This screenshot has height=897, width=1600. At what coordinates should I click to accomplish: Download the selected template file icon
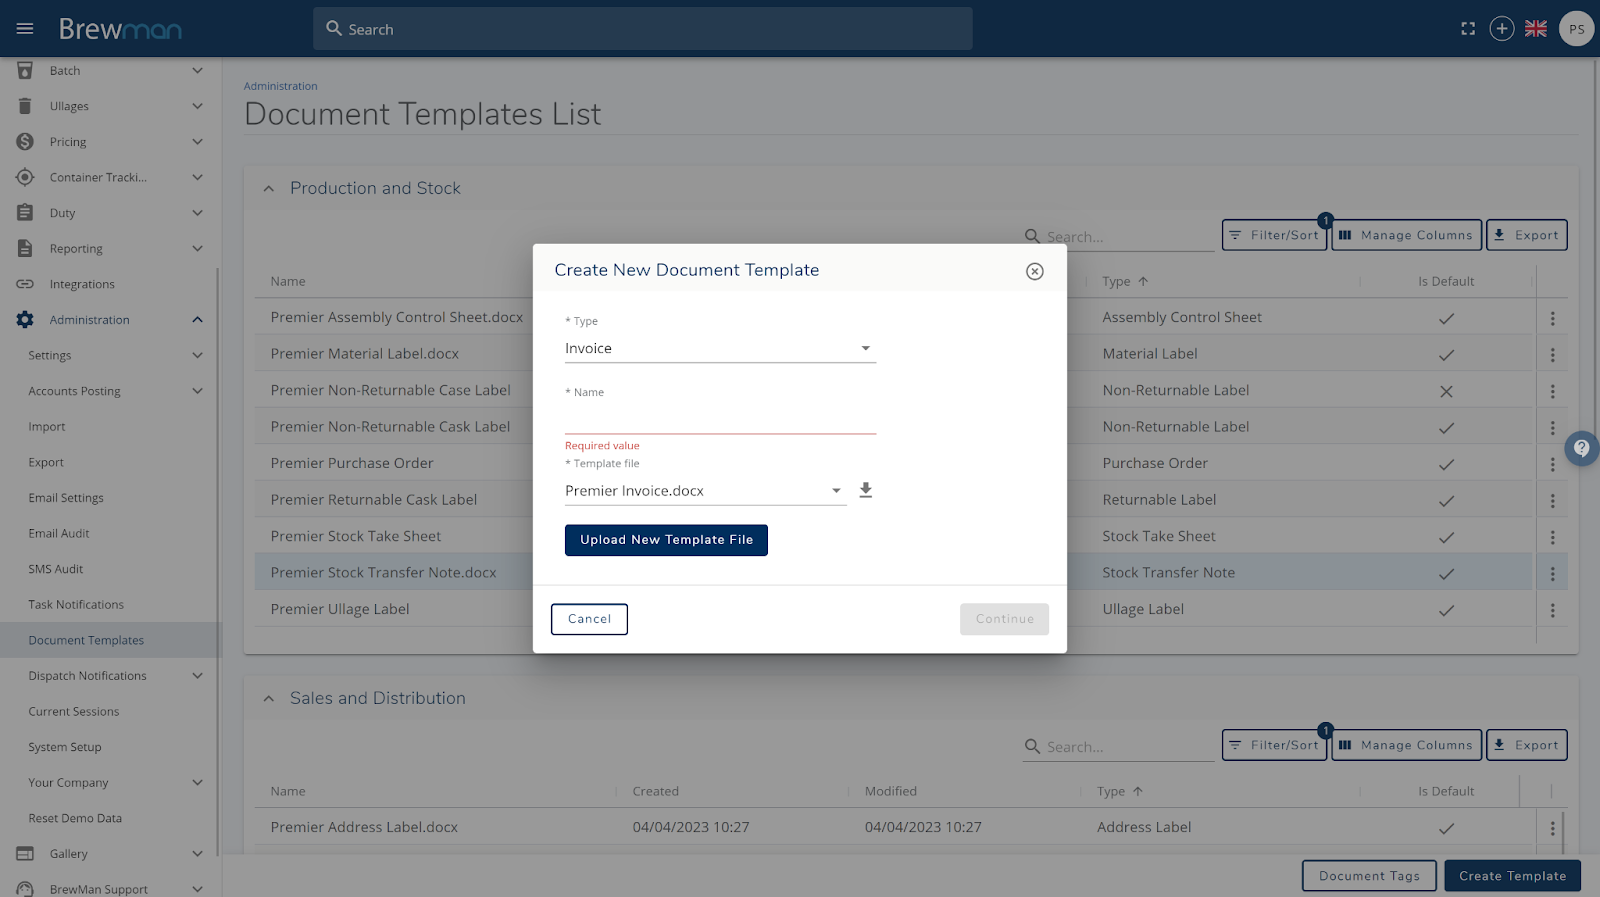tap(866, 490)
